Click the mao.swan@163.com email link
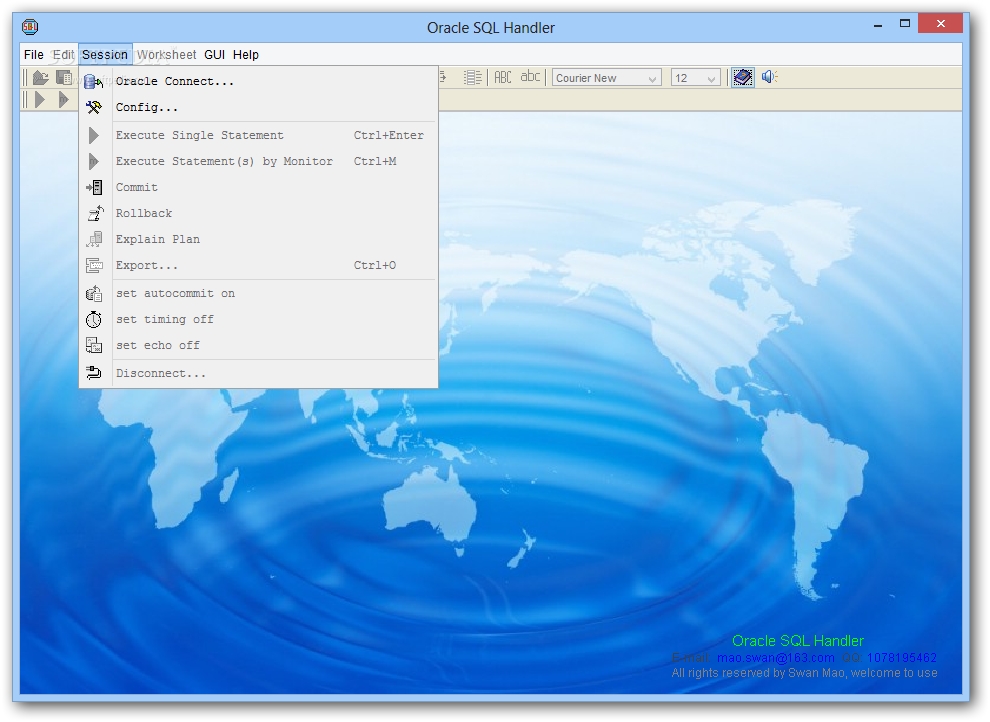This screenshot has height=722, width=990. [775, 658]
